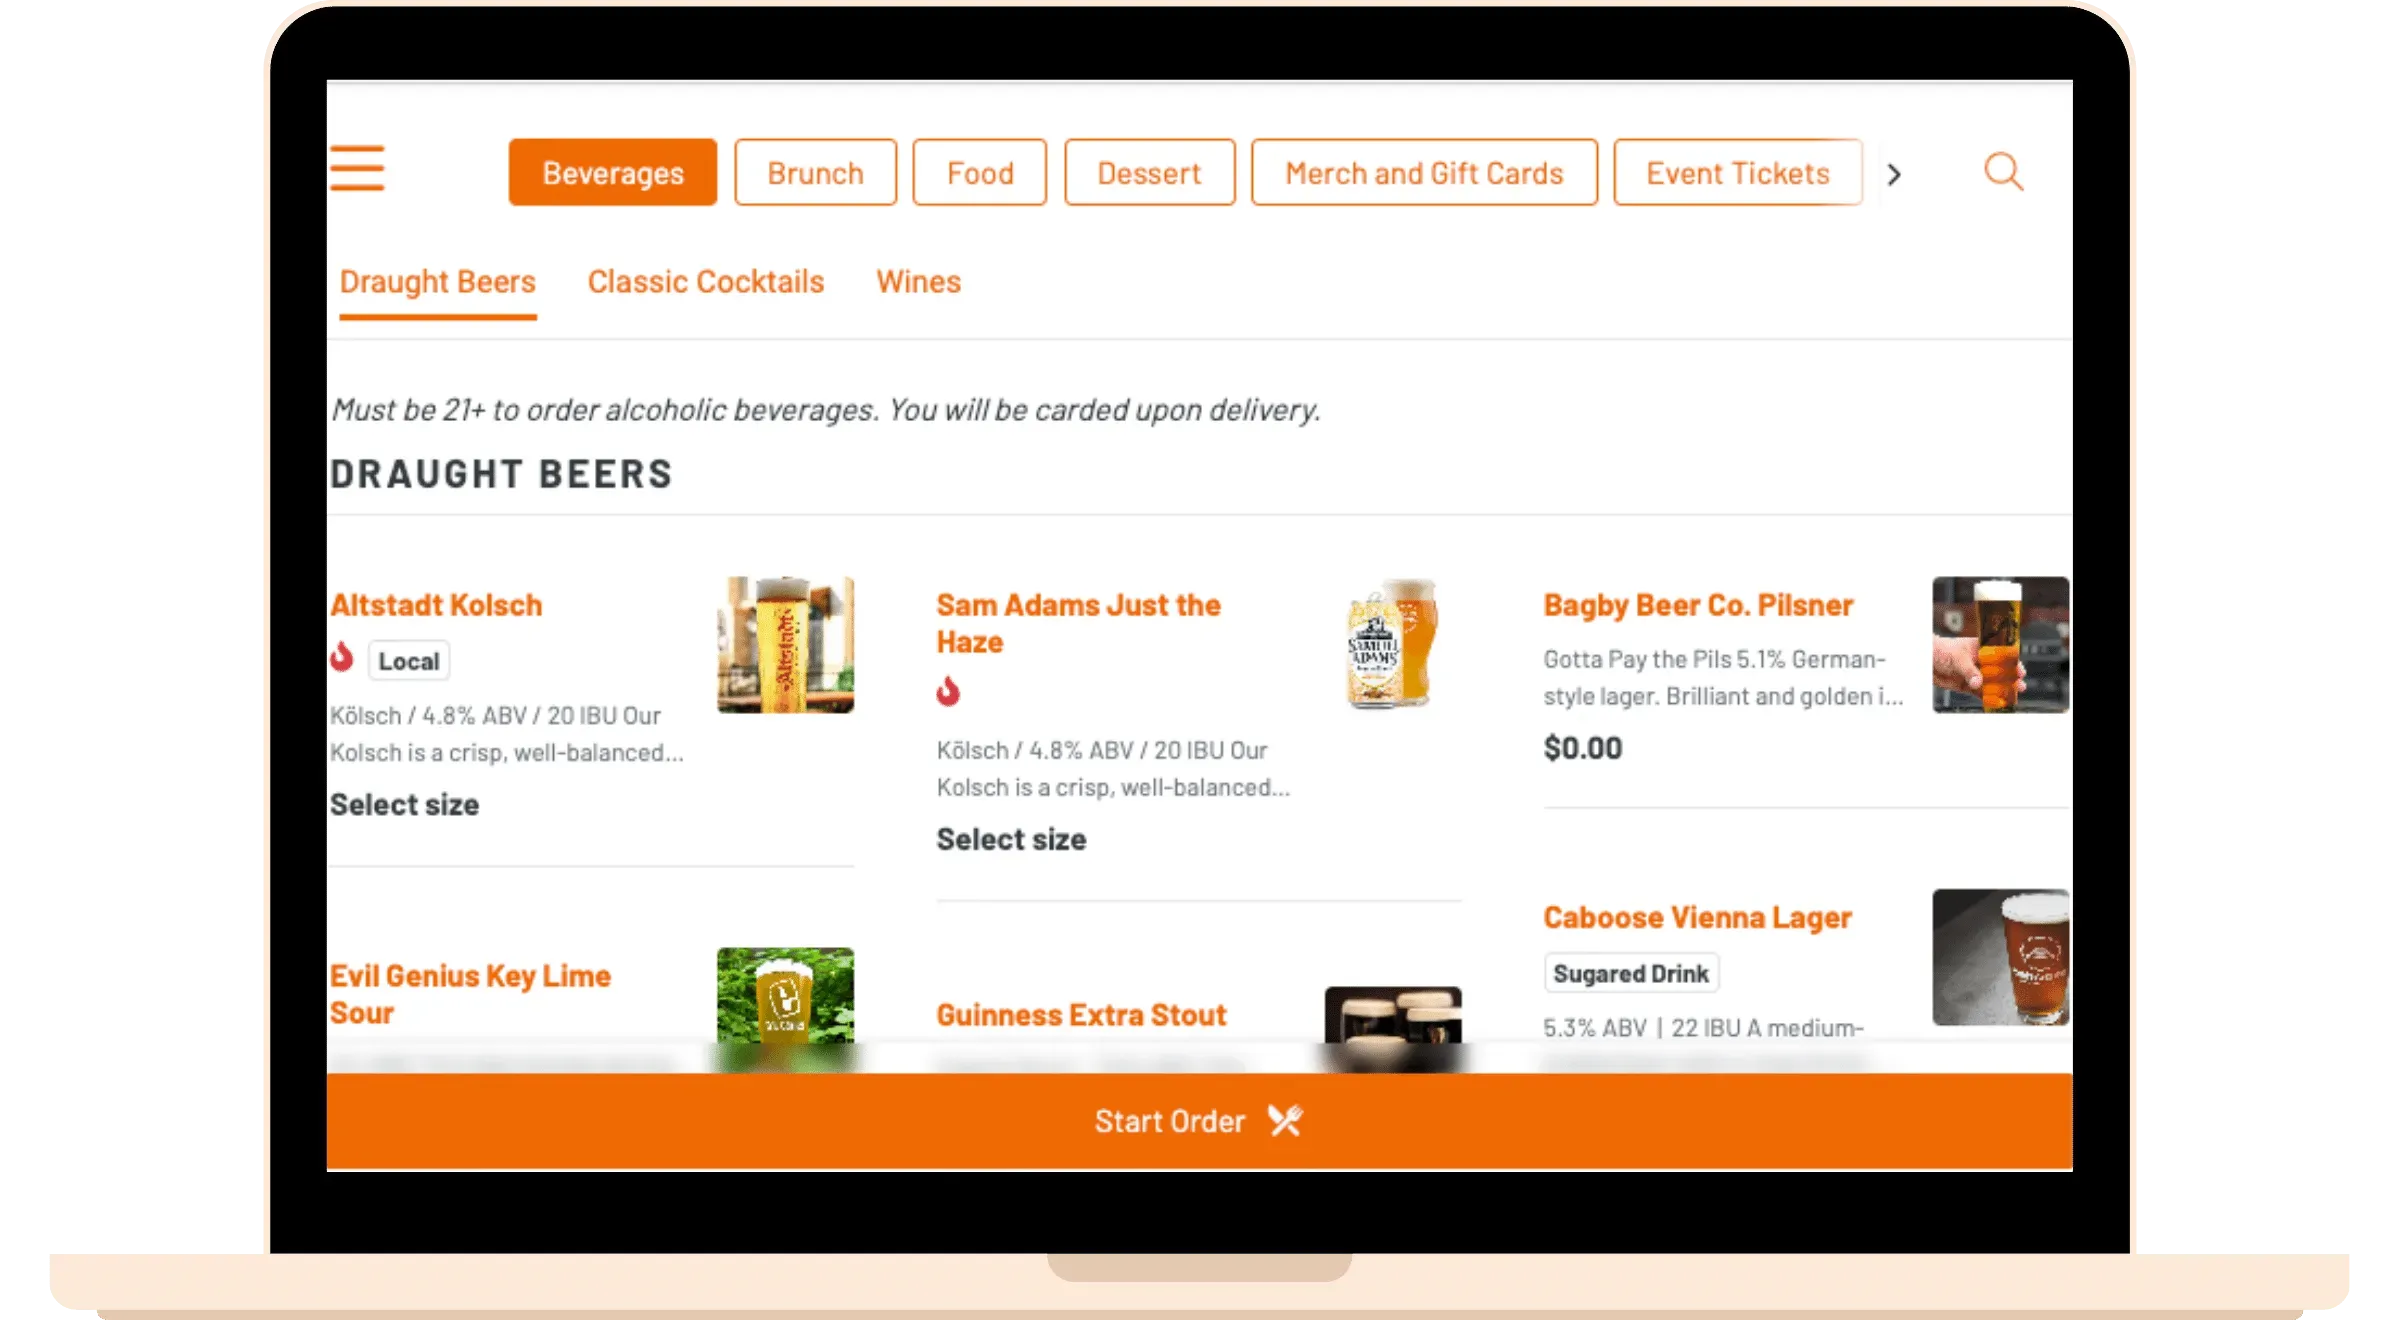The width and height of the screenshot is (2400, 1320).
Task: Open the Dessert category
Action: pos(1149,173)
